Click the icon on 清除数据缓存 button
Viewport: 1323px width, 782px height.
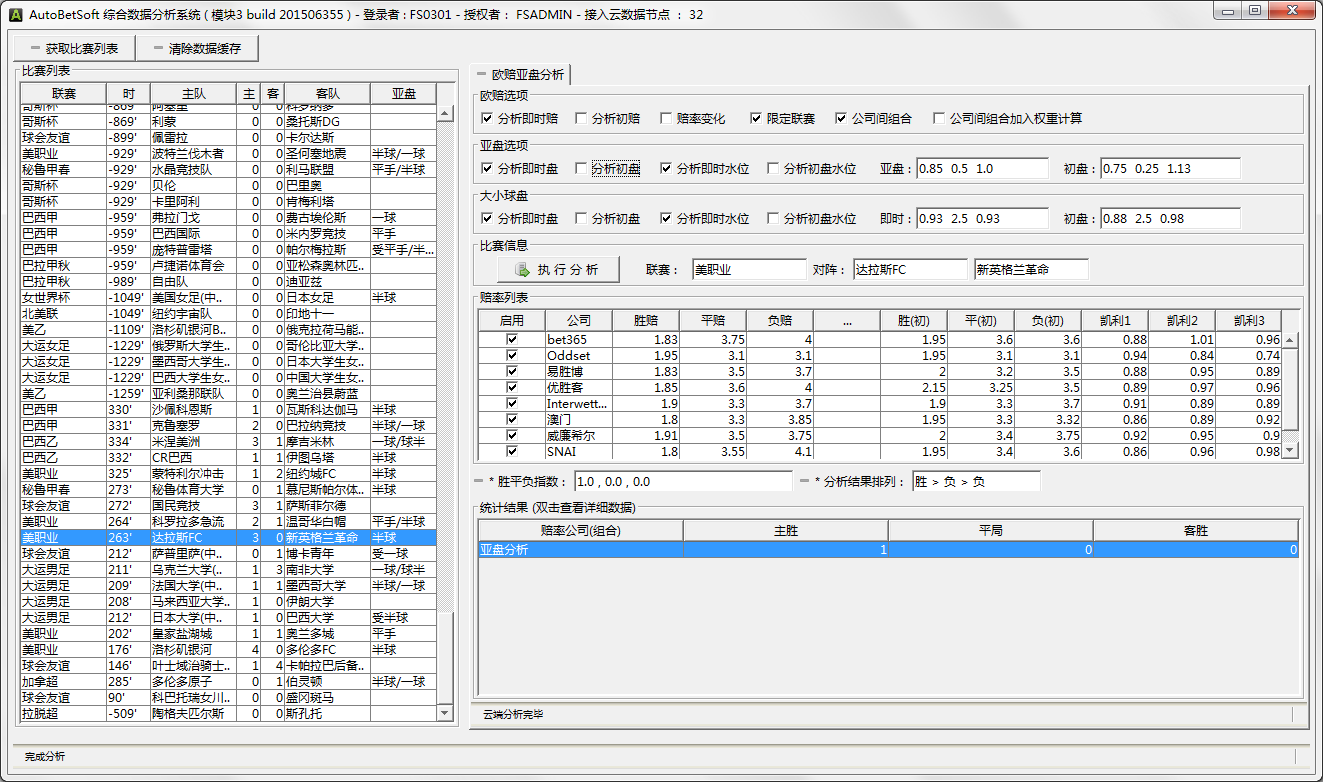(158, 48)
